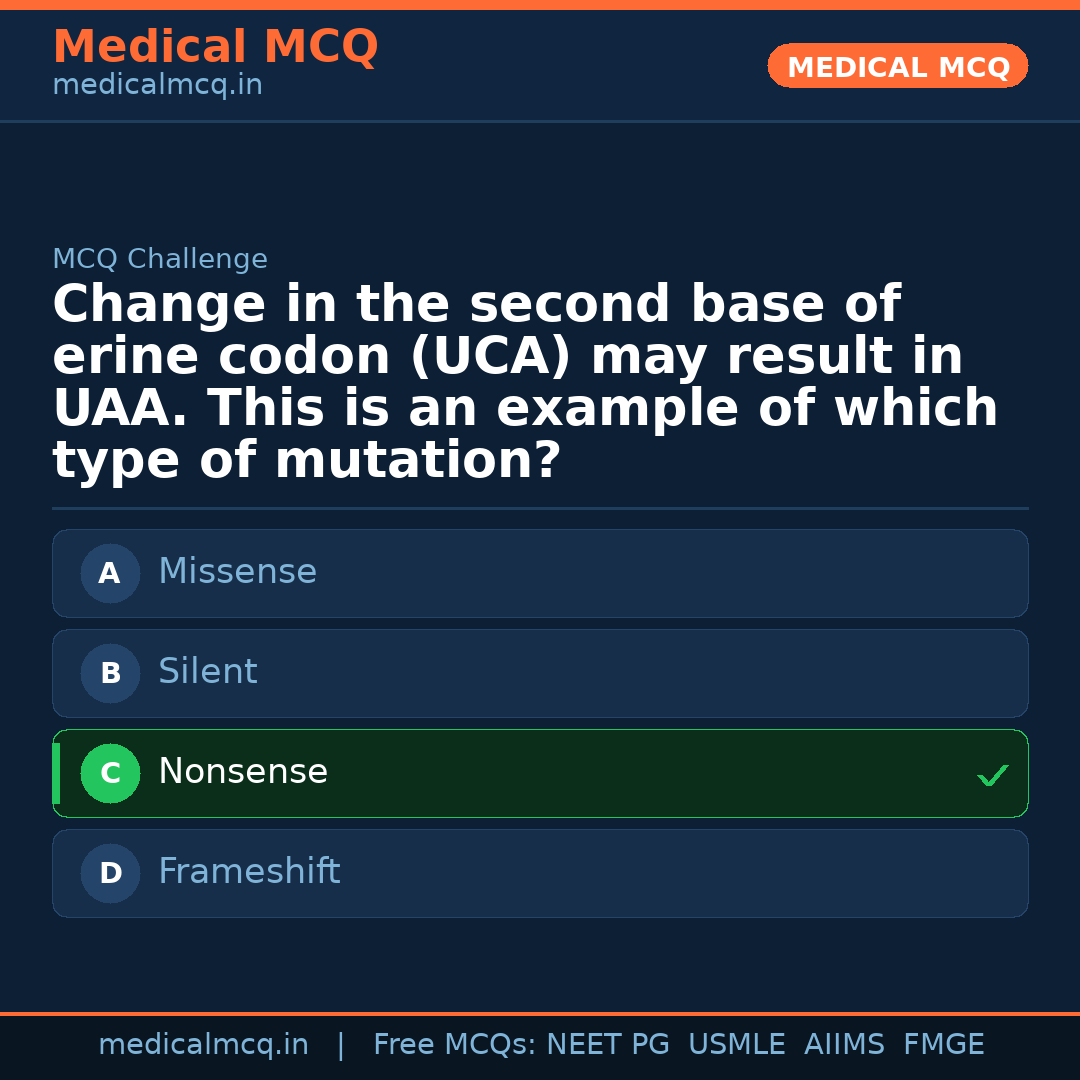Choose the Silent answer text

pyautogui.click(x=207, y=672)
